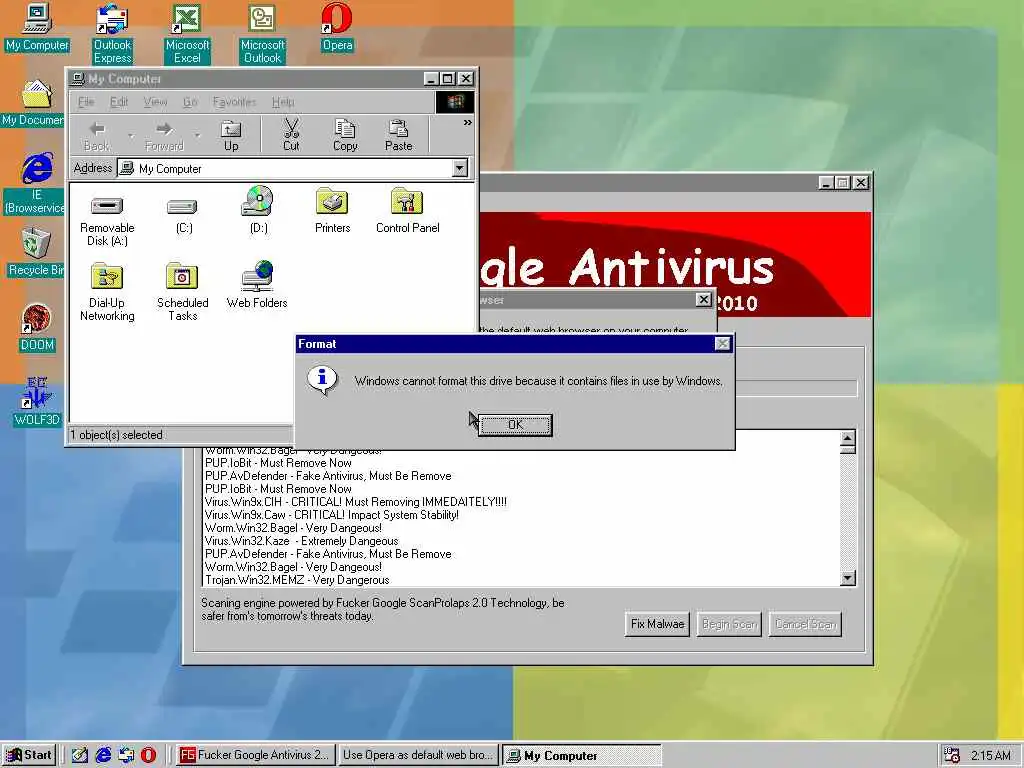Open the File menu
Image resolution: width=1024 pixels, height=768 pixels.
[86, 102]
